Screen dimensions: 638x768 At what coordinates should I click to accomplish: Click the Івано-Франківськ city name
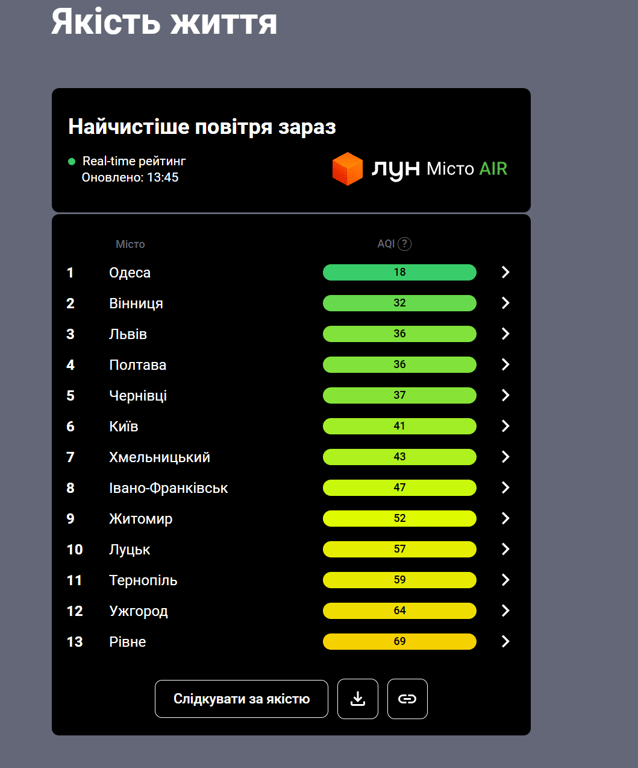[168, 488]
